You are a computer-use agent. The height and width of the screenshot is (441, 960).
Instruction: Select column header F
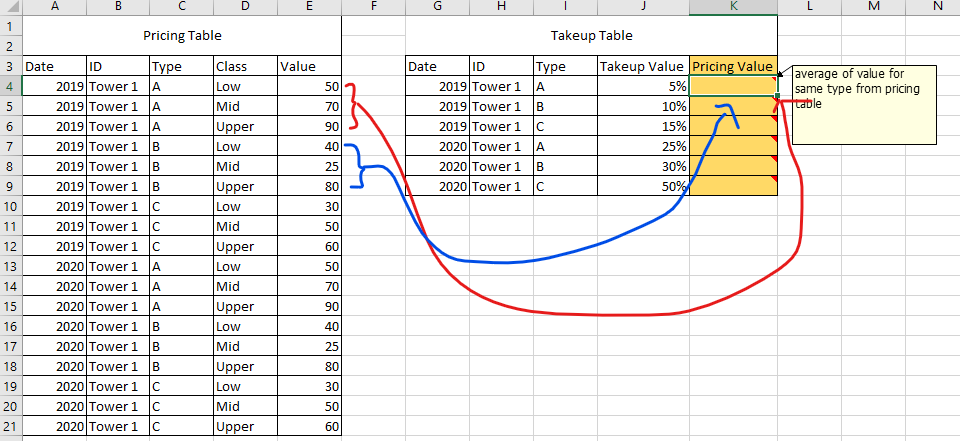(373, 7)
